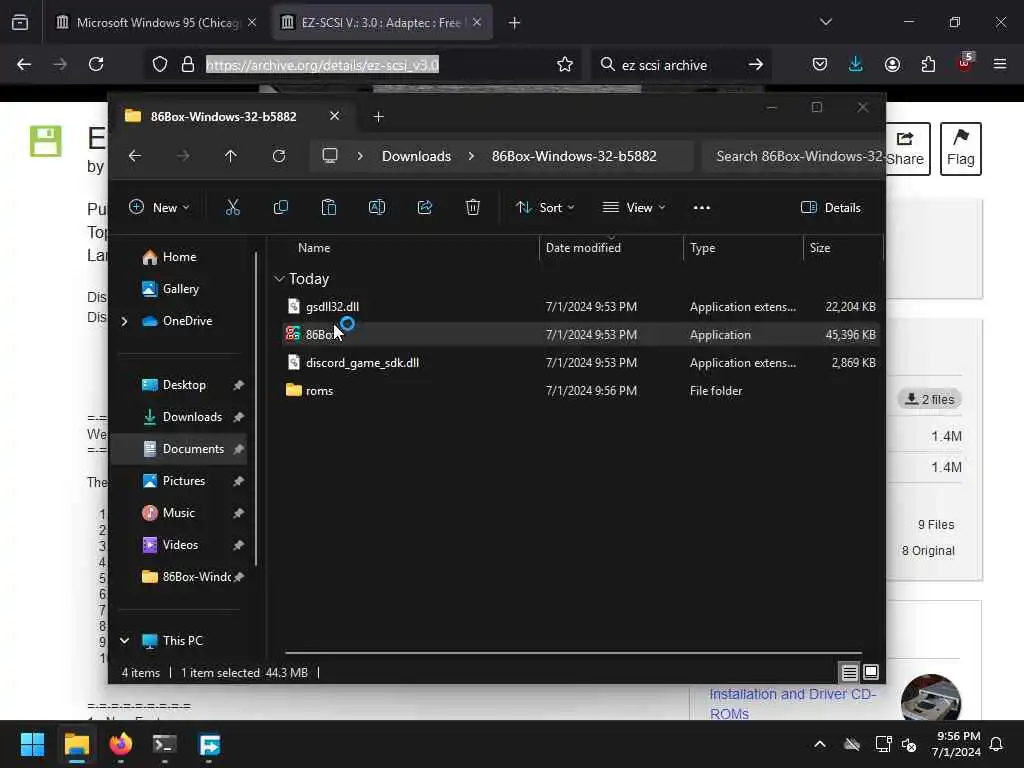Viewport: 1024px width, 768px height.
Task: Click the PC monitor icon in address bar
Action: coord(330,156)
